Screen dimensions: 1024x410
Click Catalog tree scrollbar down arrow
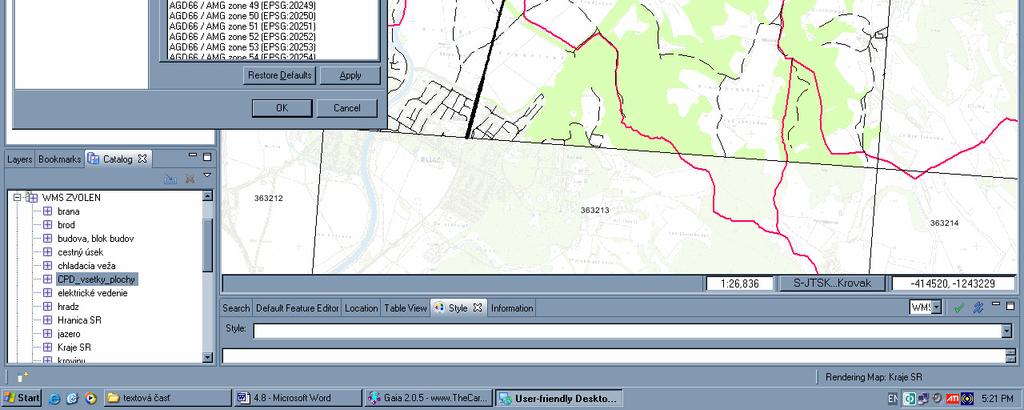[x=208, y=357]
